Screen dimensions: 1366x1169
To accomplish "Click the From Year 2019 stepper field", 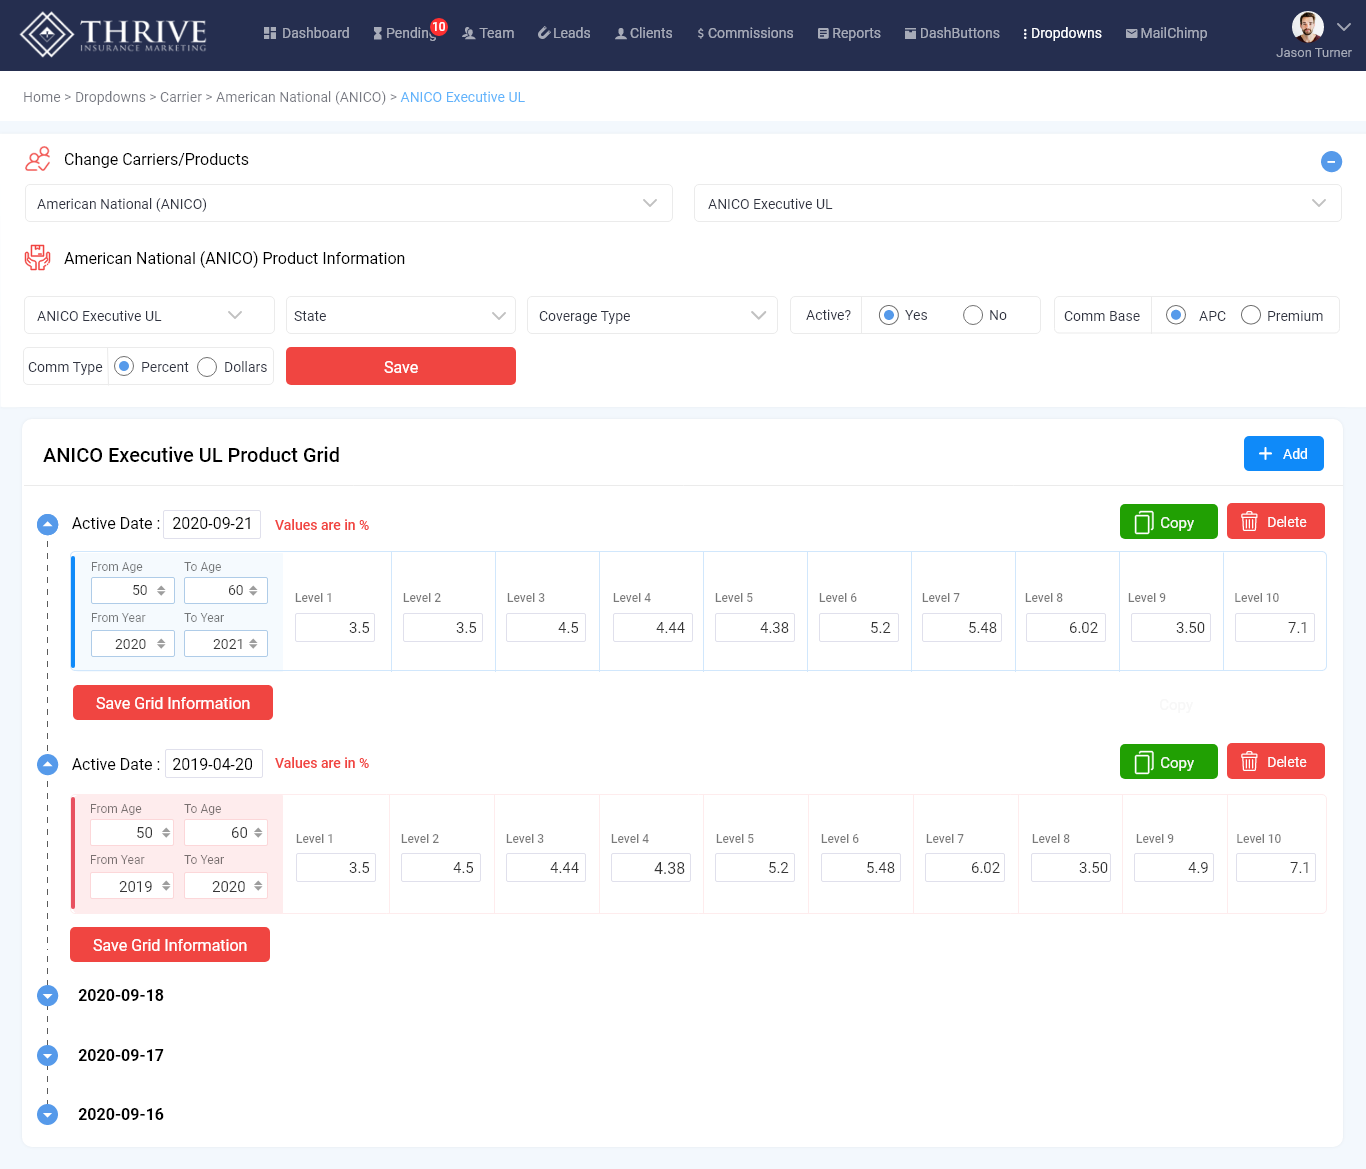I will [132, 886].
